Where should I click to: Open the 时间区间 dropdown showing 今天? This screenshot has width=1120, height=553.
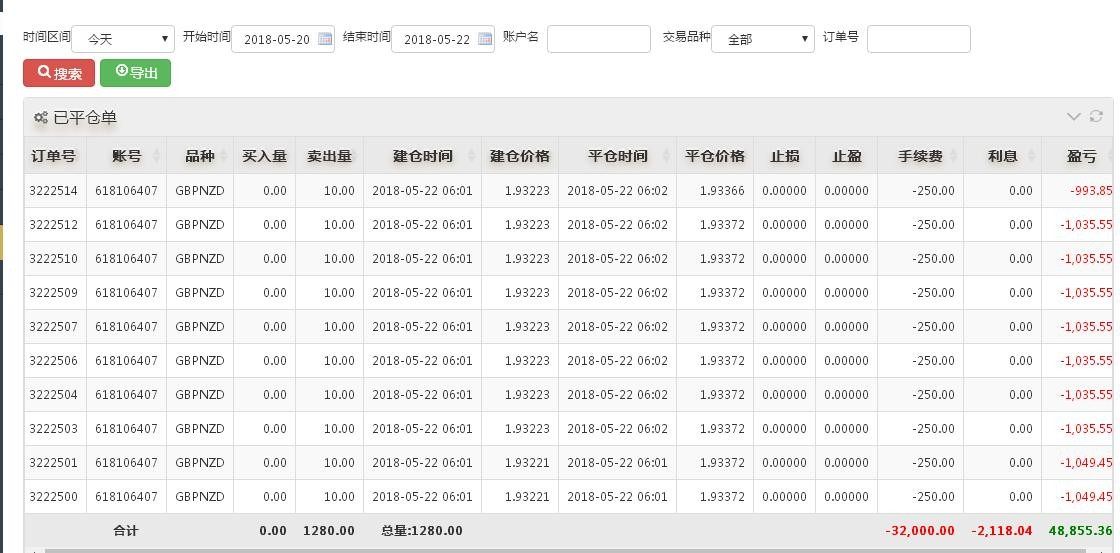click(x=124, y=39)
